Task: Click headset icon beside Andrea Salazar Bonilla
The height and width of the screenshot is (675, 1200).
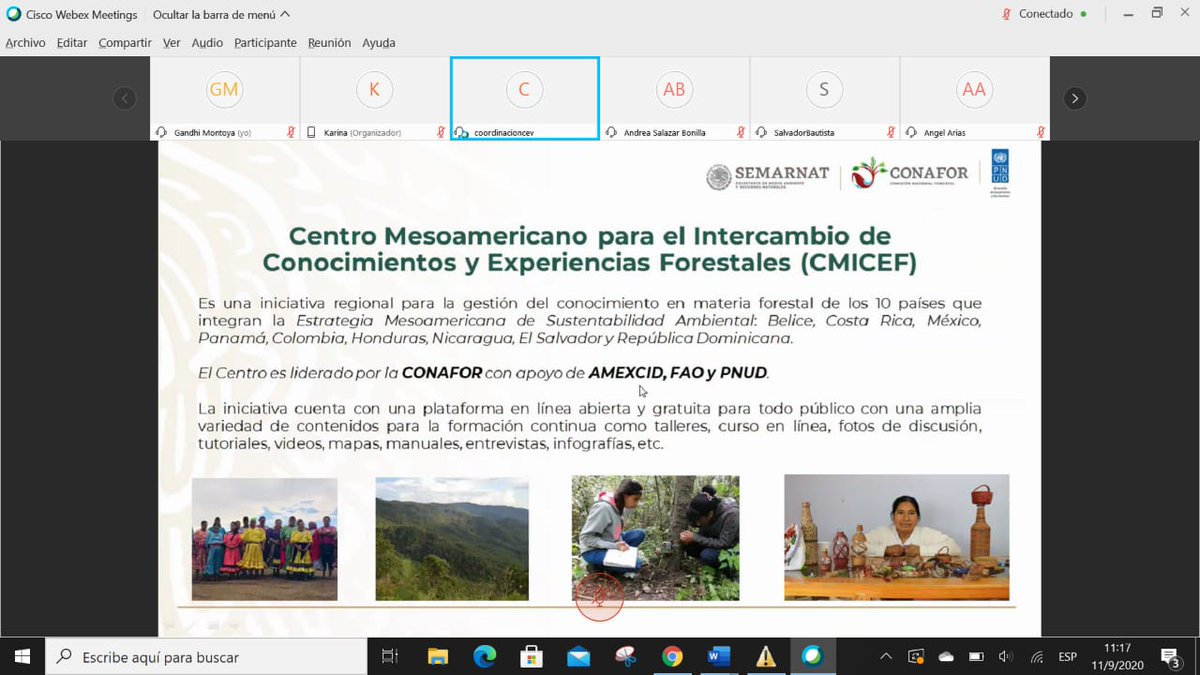Action: point(611,132)
